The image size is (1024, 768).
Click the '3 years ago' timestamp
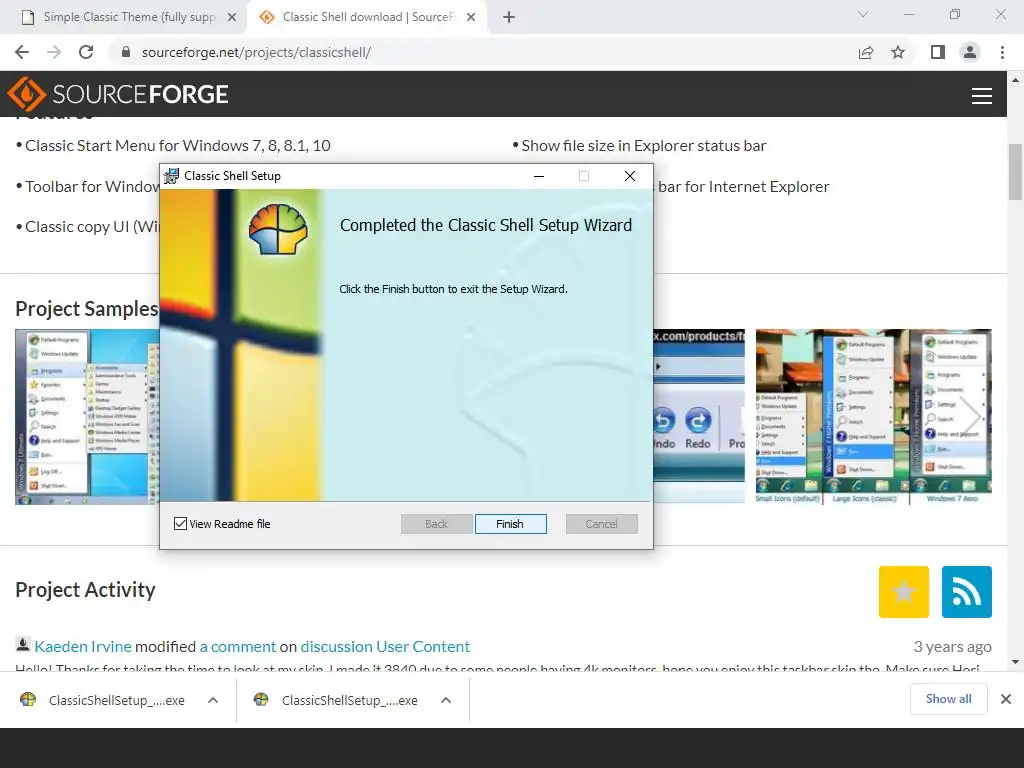pyautogui.click(x=952, y=647)
